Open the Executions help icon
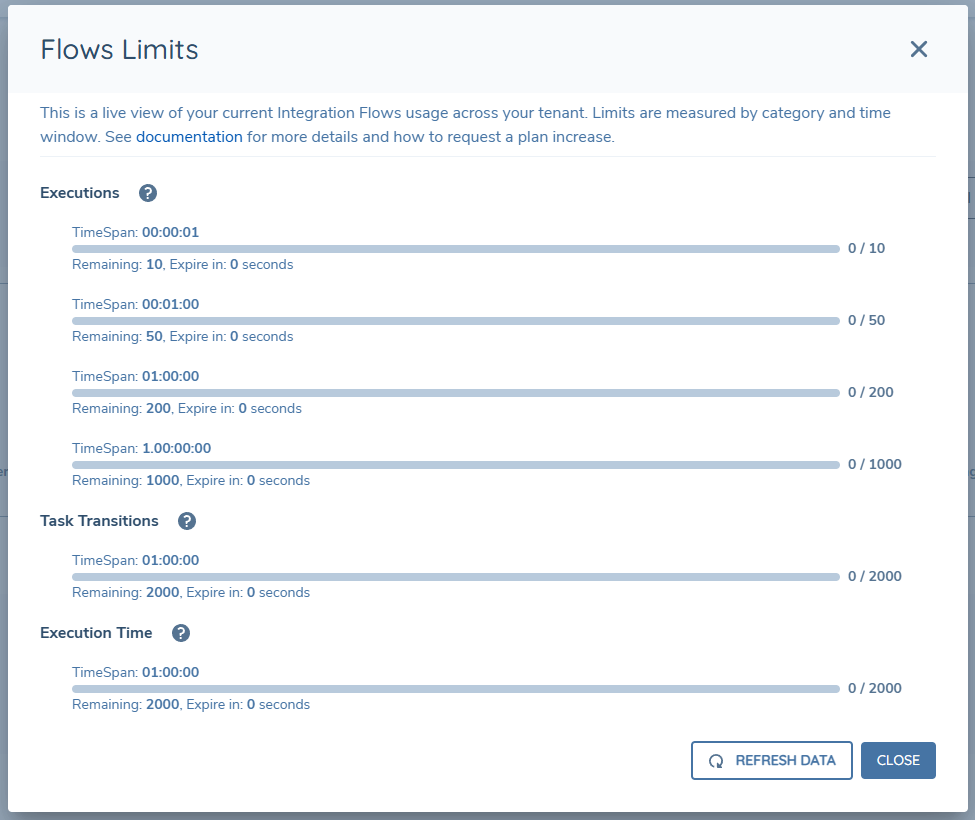Viewport: 975px width, 820px height. coord(147,193)
